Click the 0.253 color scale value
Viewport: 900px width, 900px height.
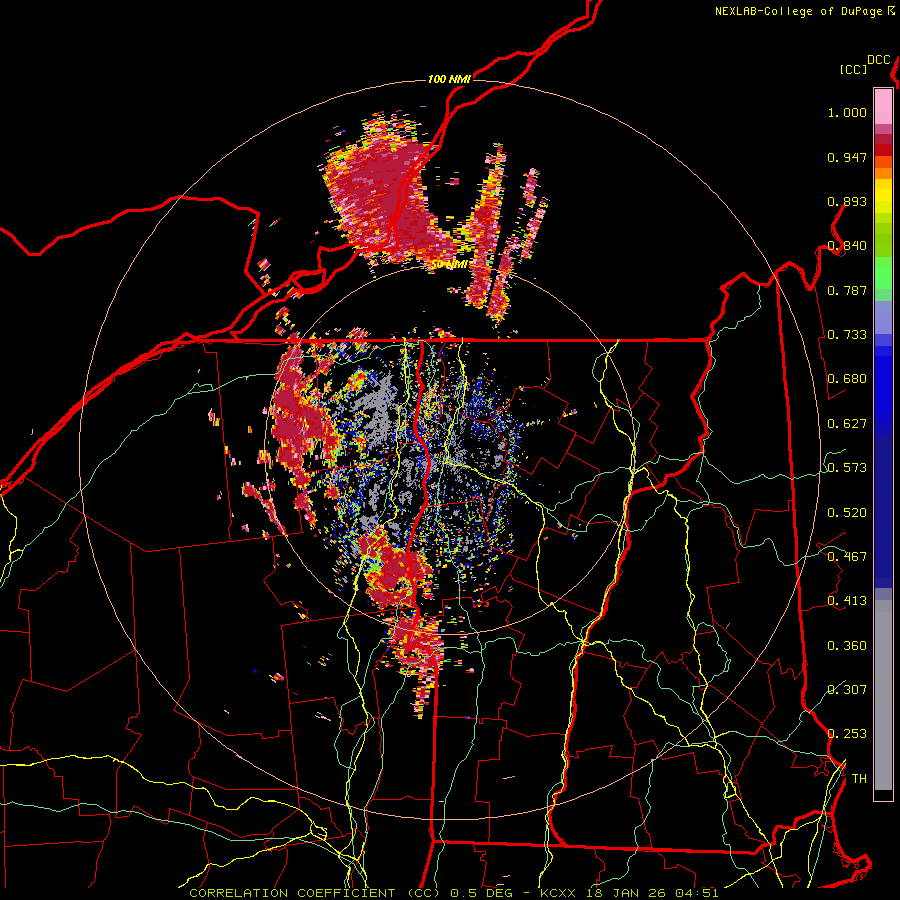(x=847, y=734)
